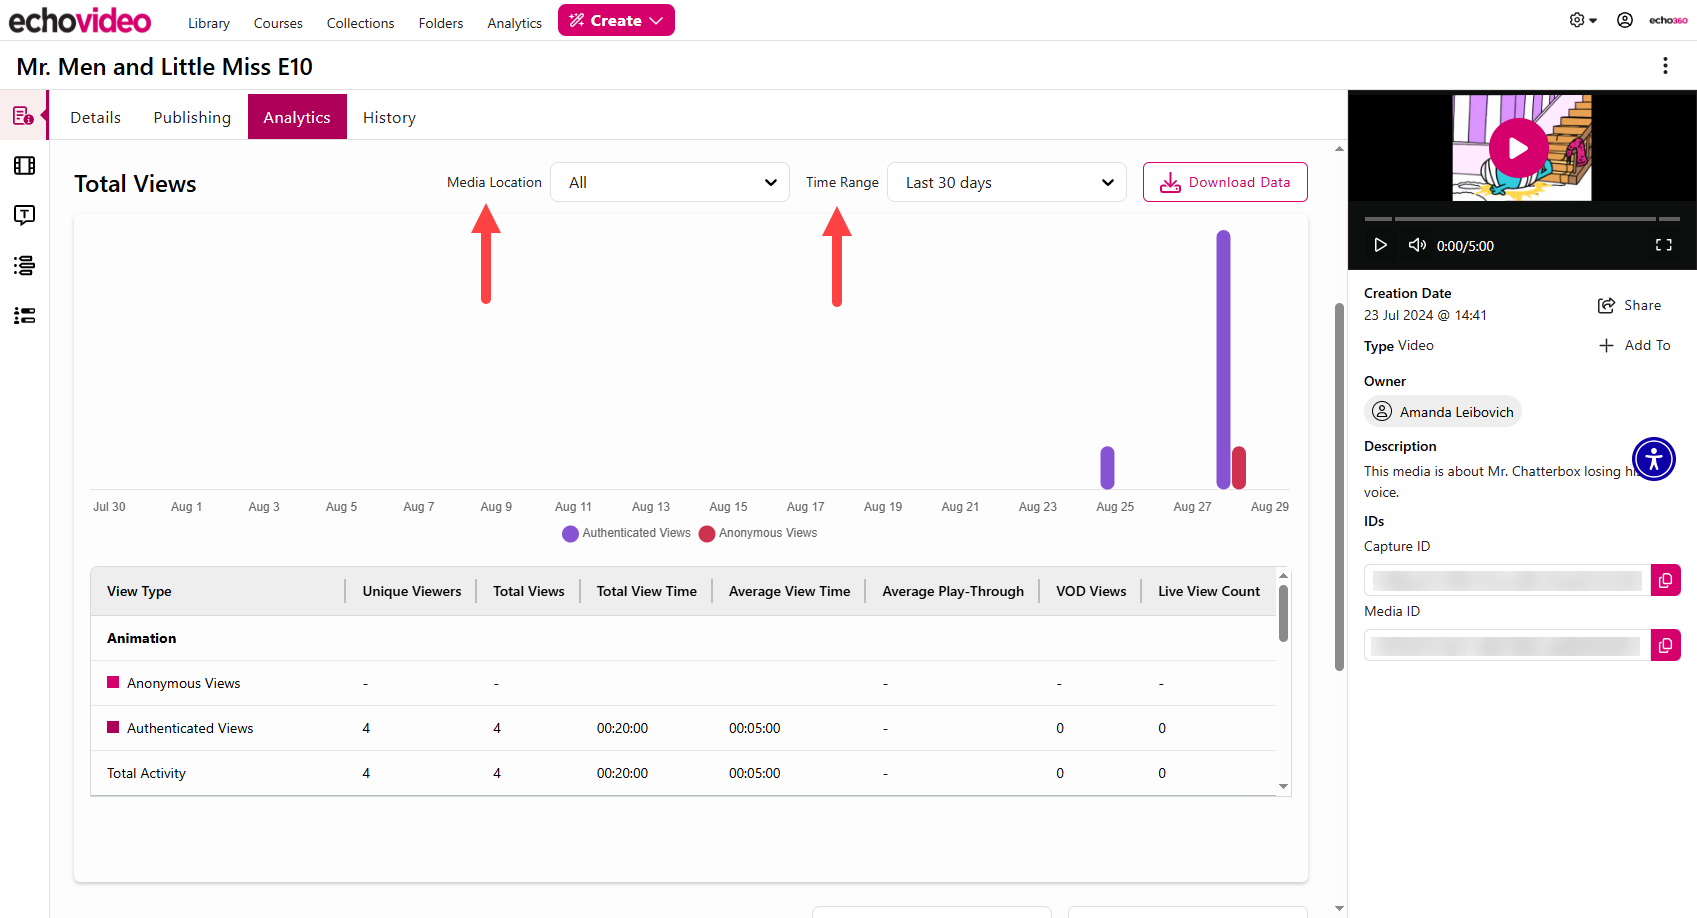1697x918 pixels.
Task: Open owner Amanda Leibovich chip
Action: pos(1442,411)
